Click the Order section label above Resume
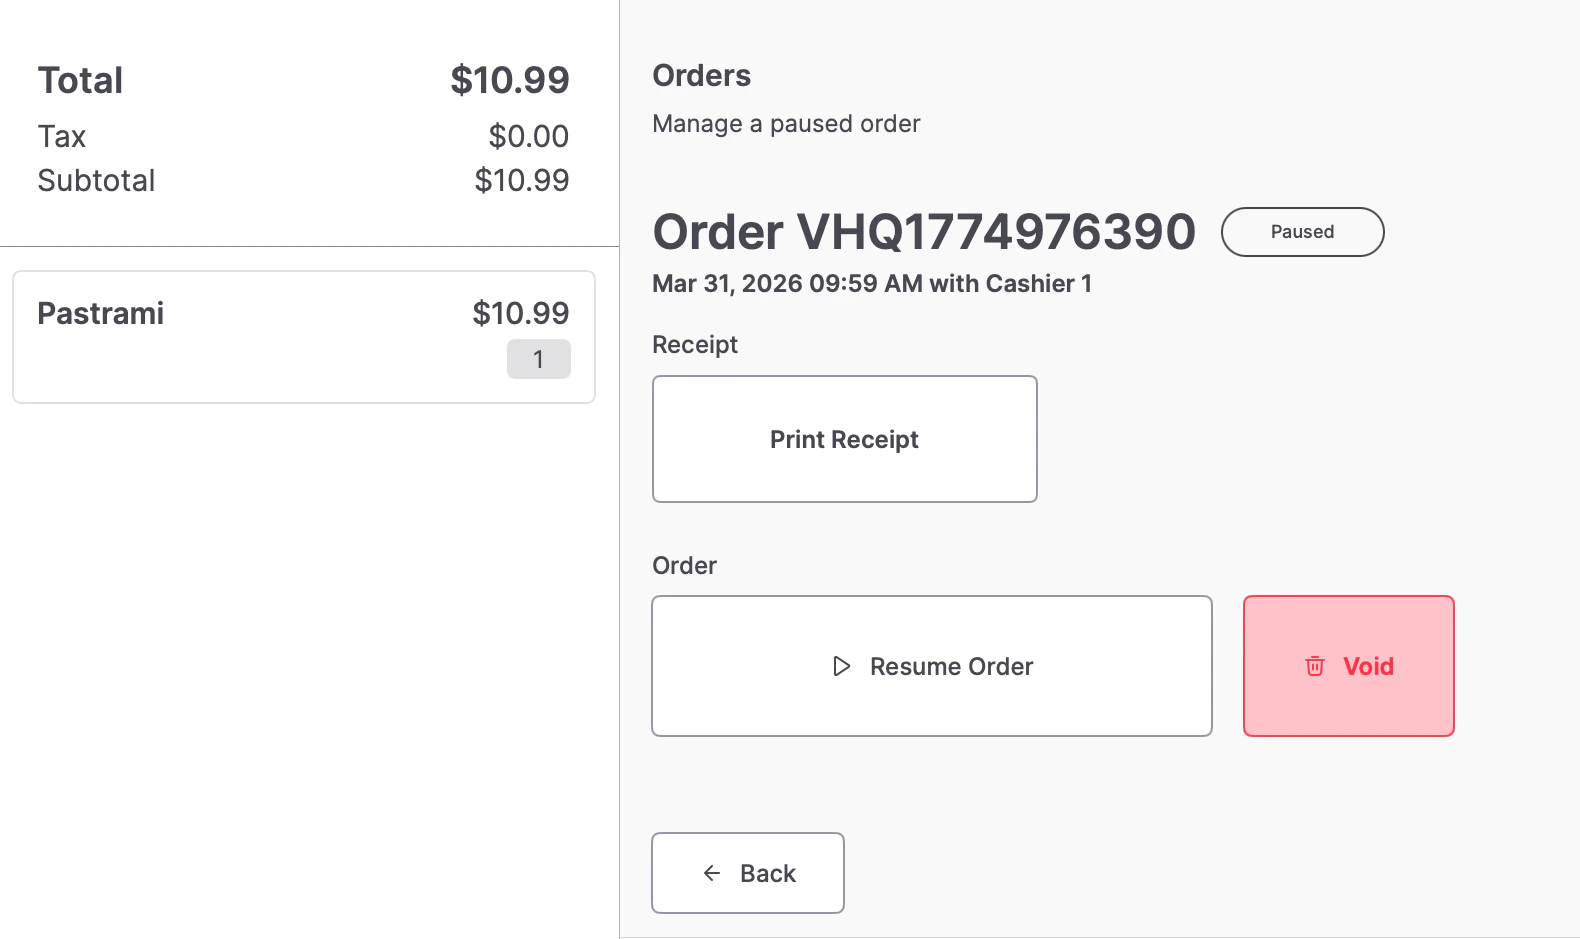Image resolution: width=1580 pixels, height=939 pixels. pos(684,566)
